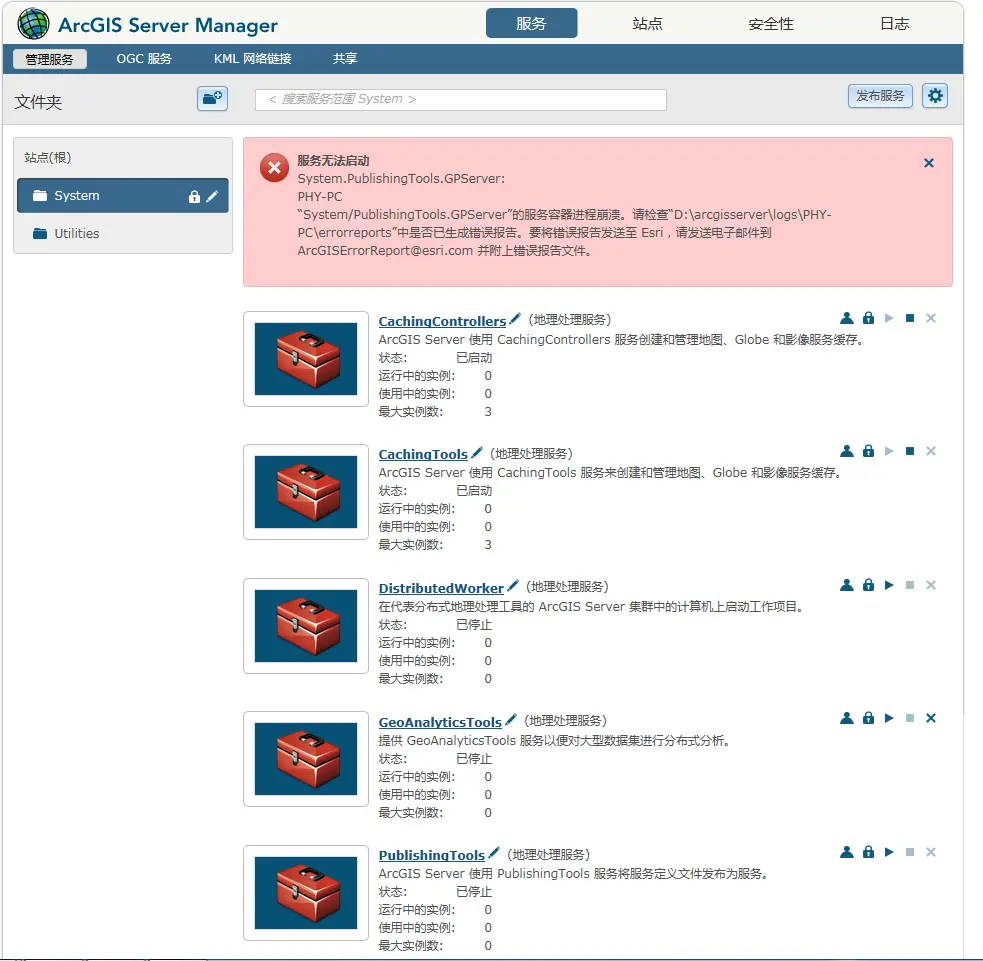This screenshot has width=983, height=961.
Task: Click the GeoAnalyticsTools toolbox thumbnail
Action: 306,759
